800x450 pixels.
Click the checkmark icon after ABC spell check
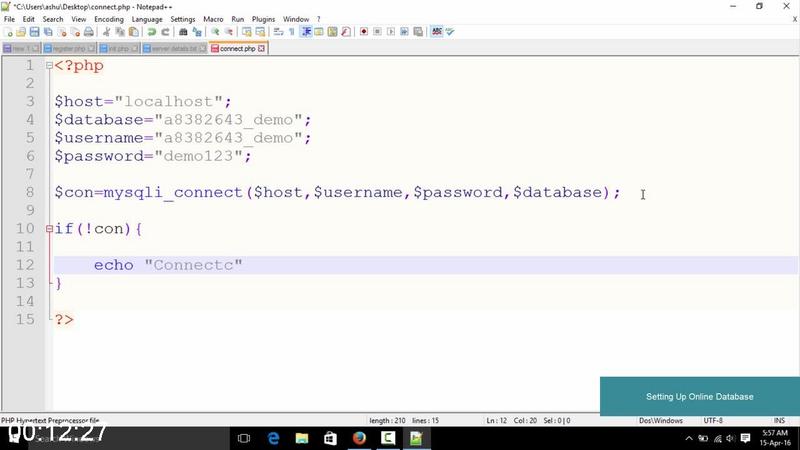click(450, 32)
